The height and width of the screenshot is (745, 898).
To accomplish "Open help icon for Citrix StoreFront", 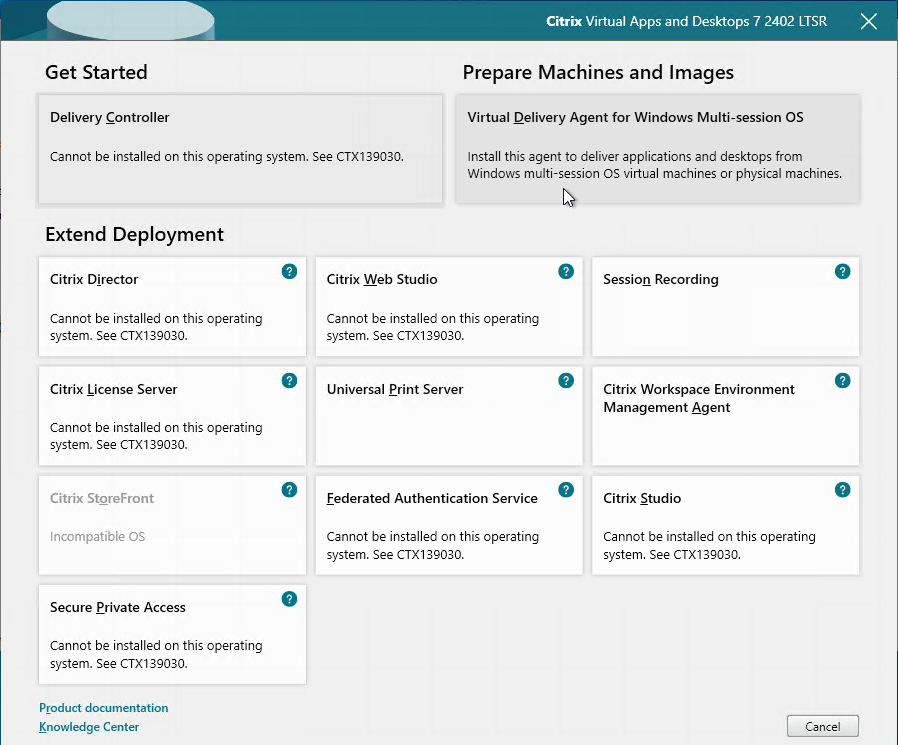I will click(x=289, y=490).
